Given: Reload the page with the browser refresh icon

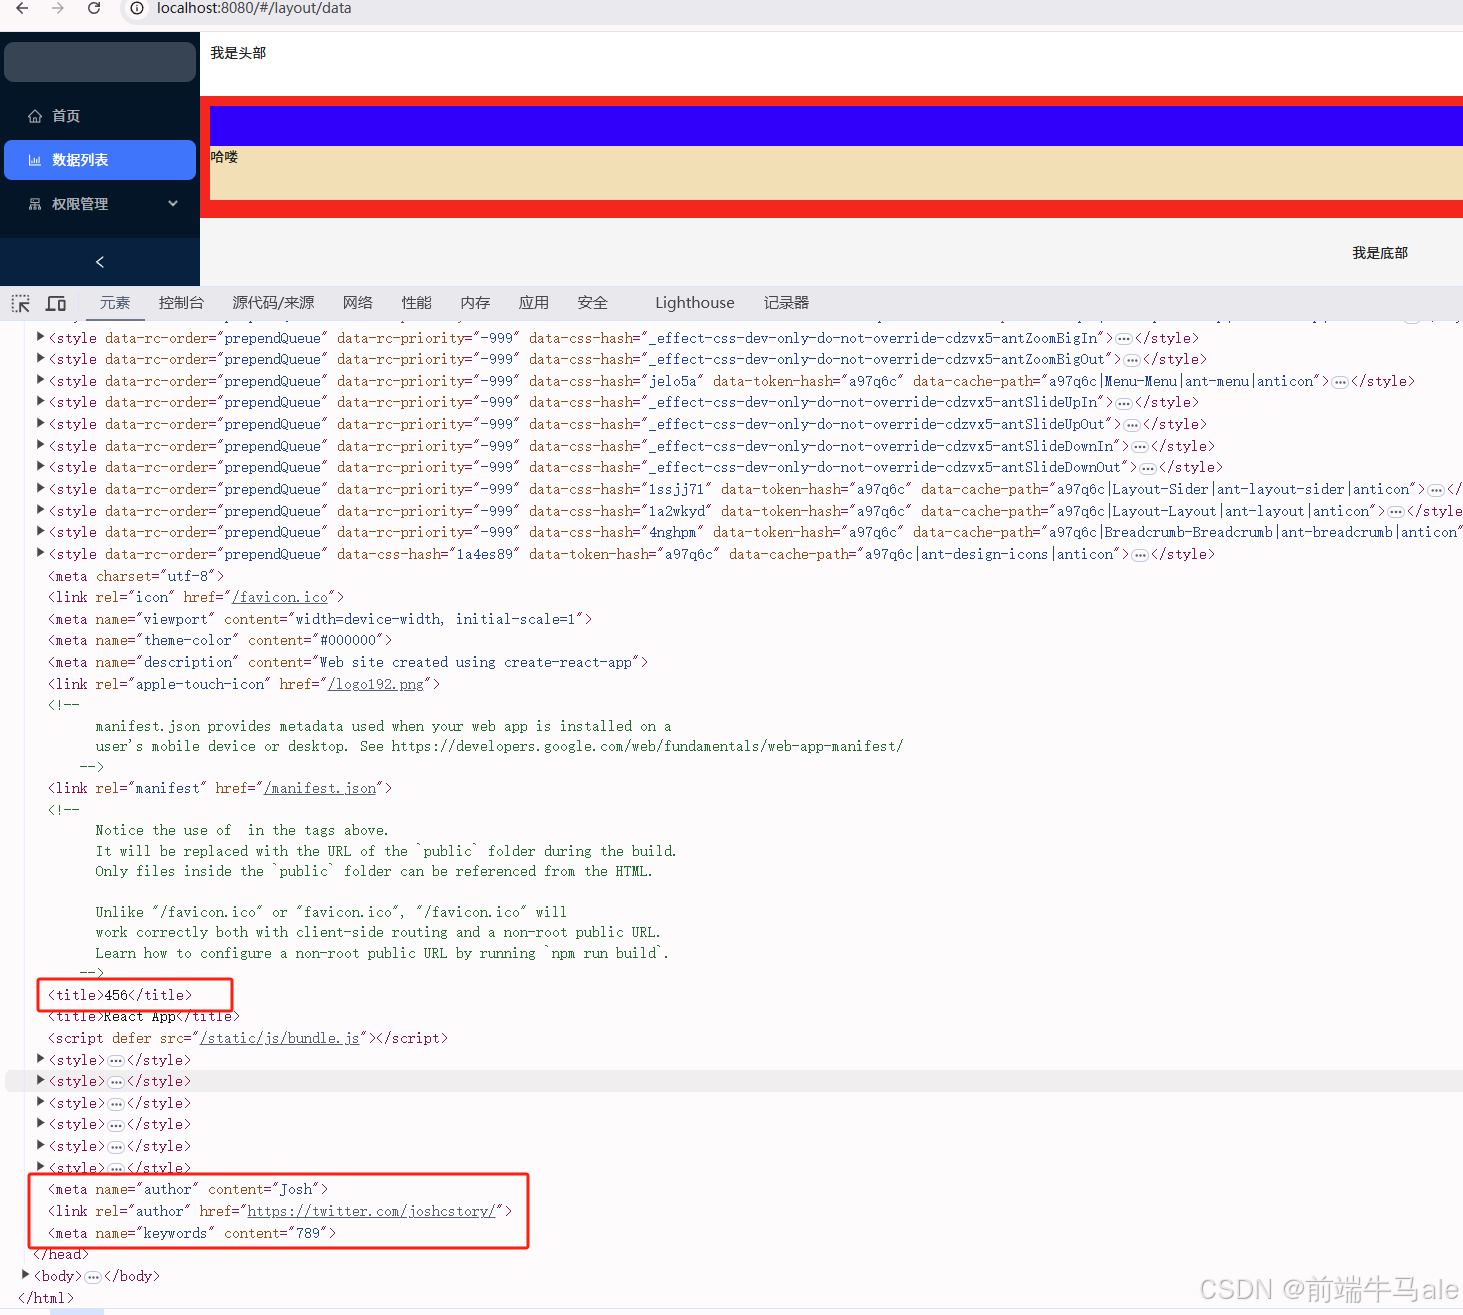Looking at the screenshot, I should tap(93, 8).
